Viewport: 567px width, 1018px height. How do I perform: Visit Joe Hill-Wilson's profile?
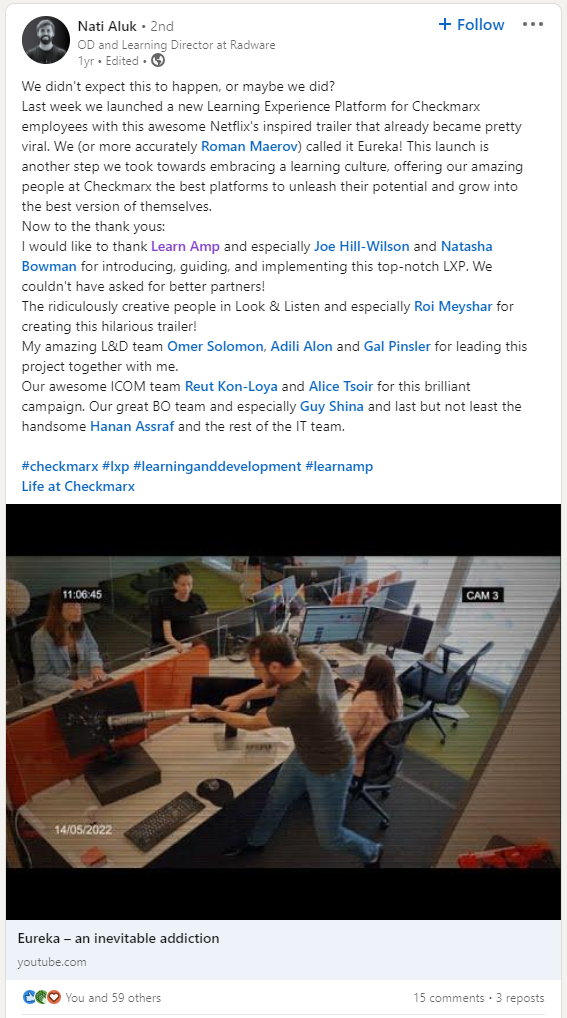(362, 246)
